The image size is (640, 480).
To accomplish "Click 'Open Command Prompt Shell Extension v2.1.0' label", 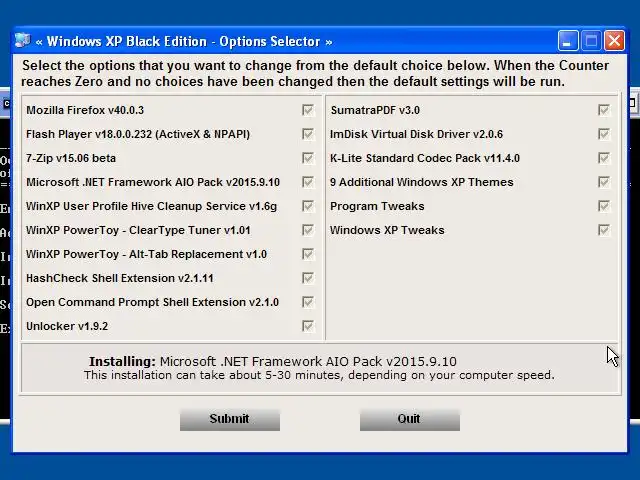I will point(153,302).
